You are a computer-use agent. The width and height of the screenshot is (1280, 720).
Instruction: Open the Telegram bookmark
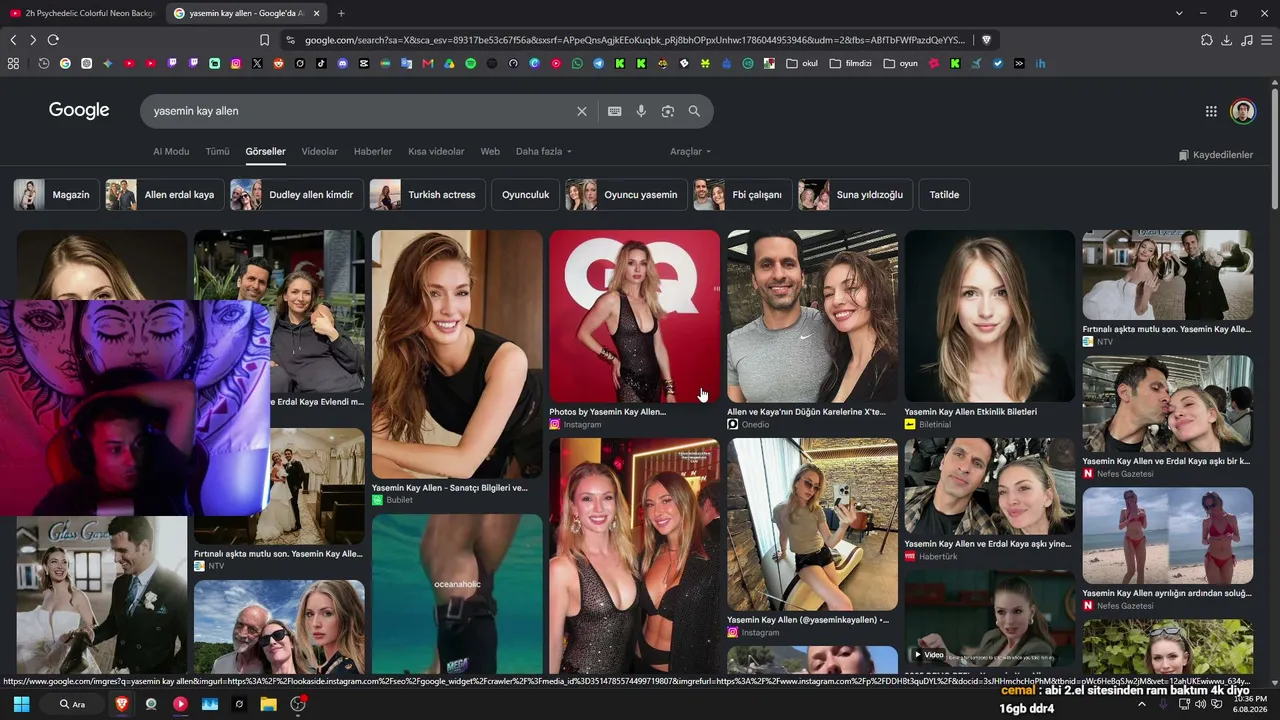pos(598,63)
